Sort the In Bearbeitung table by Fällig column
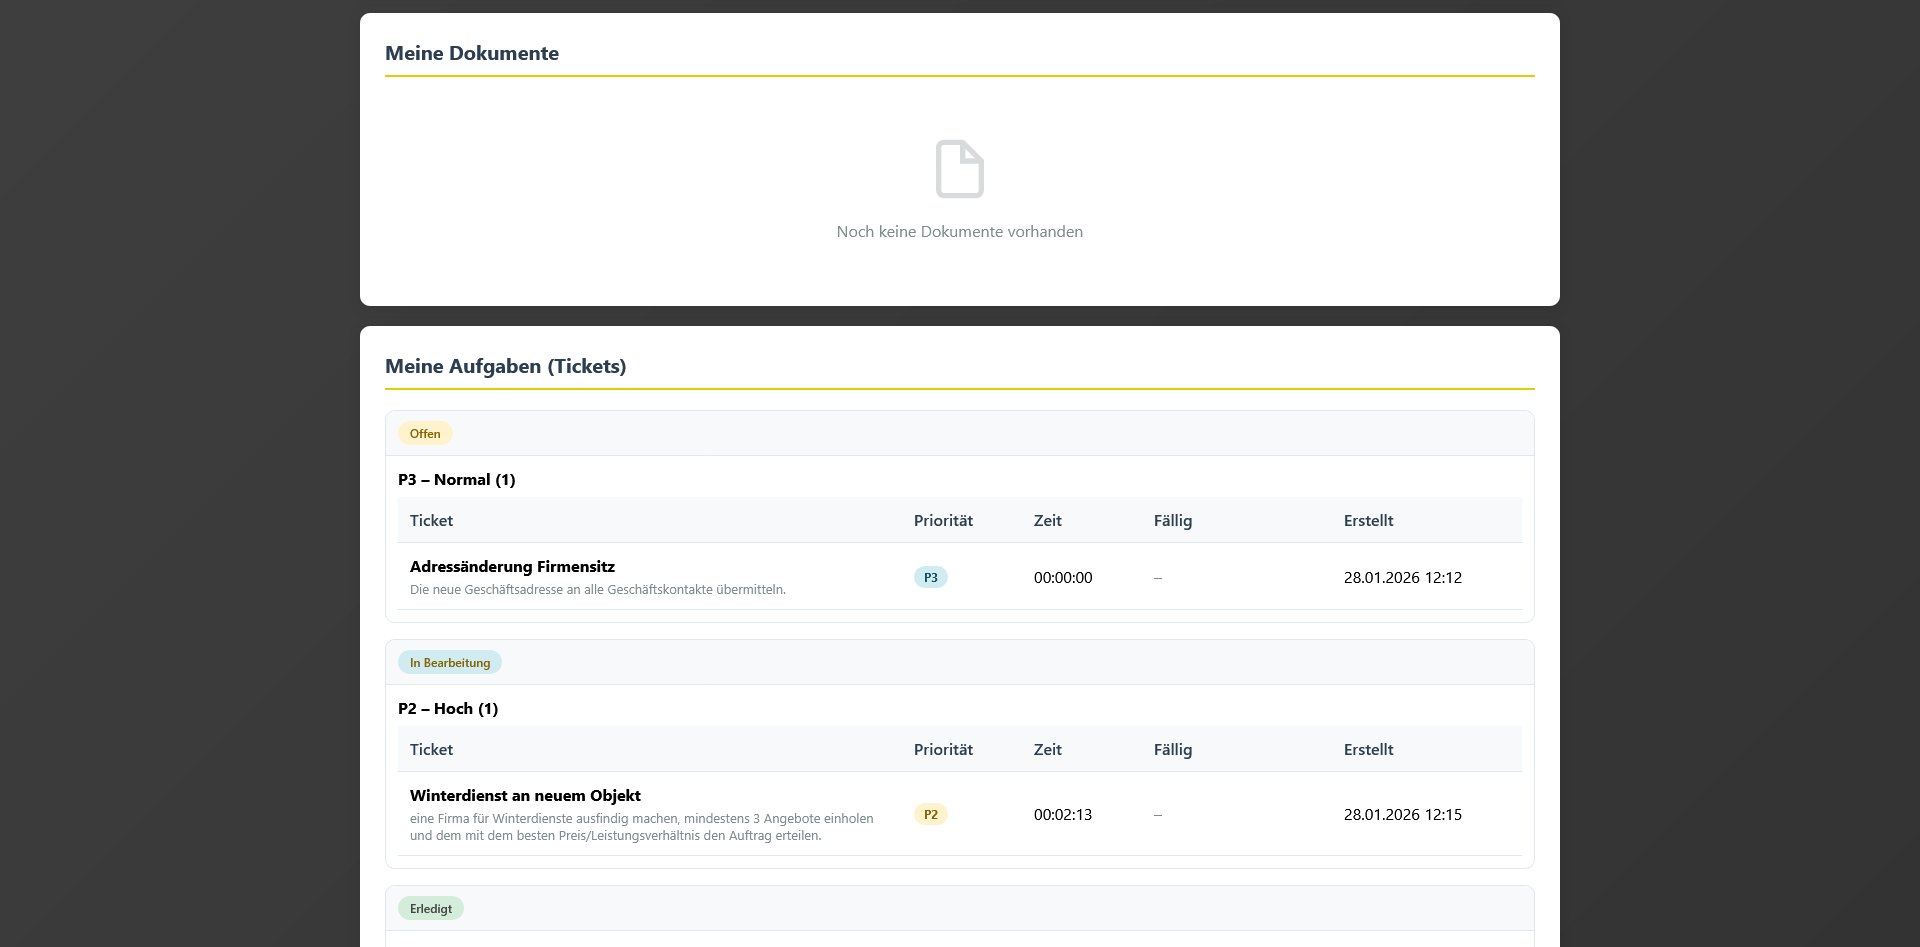 [x=1172, y=750]
